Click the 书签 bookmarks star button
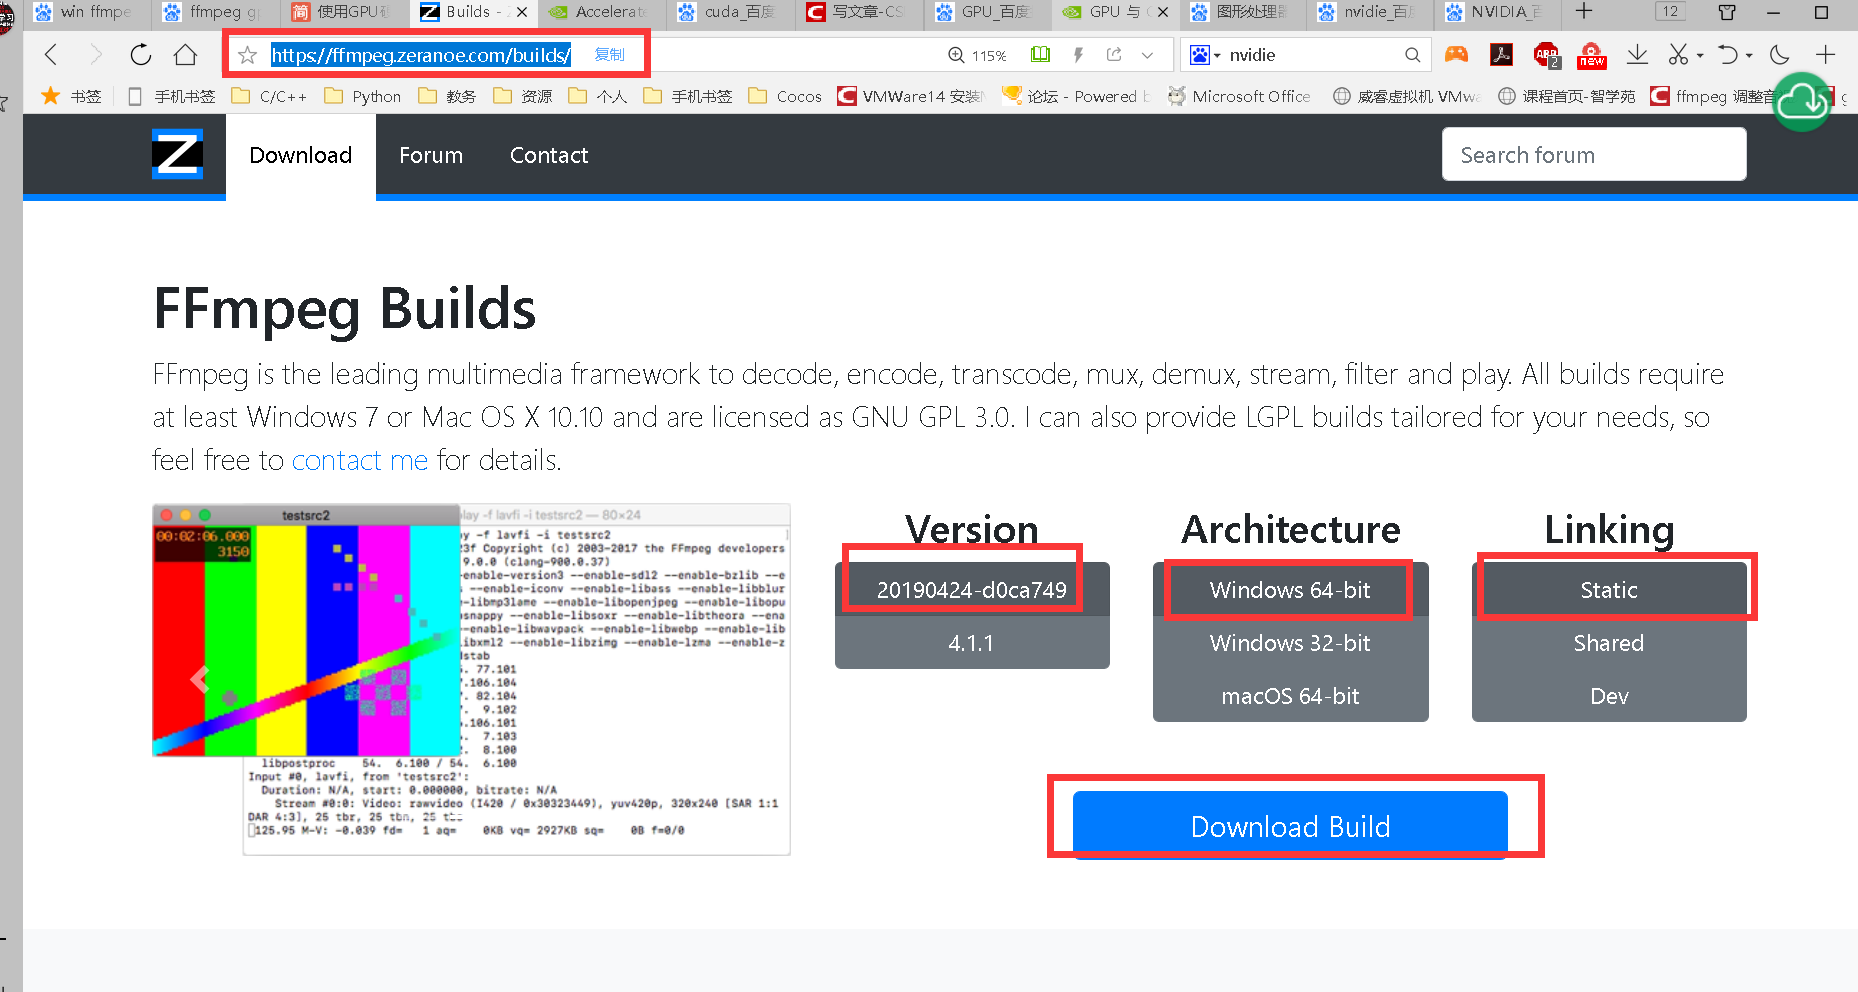The width and height of the screenshot is (1858, 992). tap(71, 96)
